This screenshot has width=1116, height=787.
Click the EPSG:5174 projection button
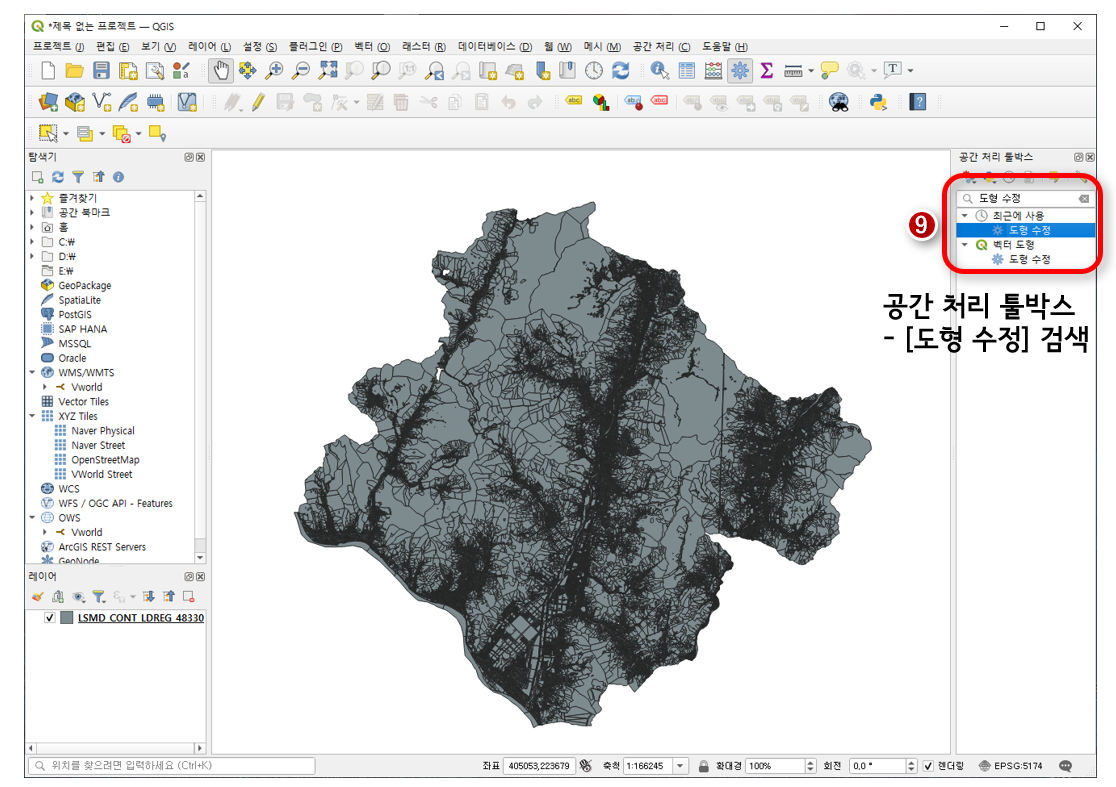point(1011,766)
